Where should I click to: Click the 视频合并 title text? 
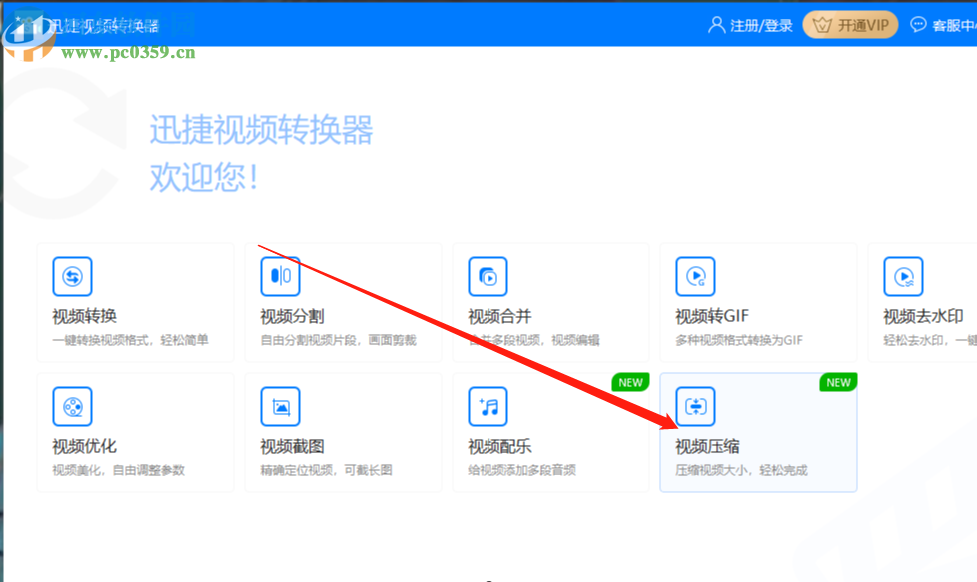(x=500, y=316)
